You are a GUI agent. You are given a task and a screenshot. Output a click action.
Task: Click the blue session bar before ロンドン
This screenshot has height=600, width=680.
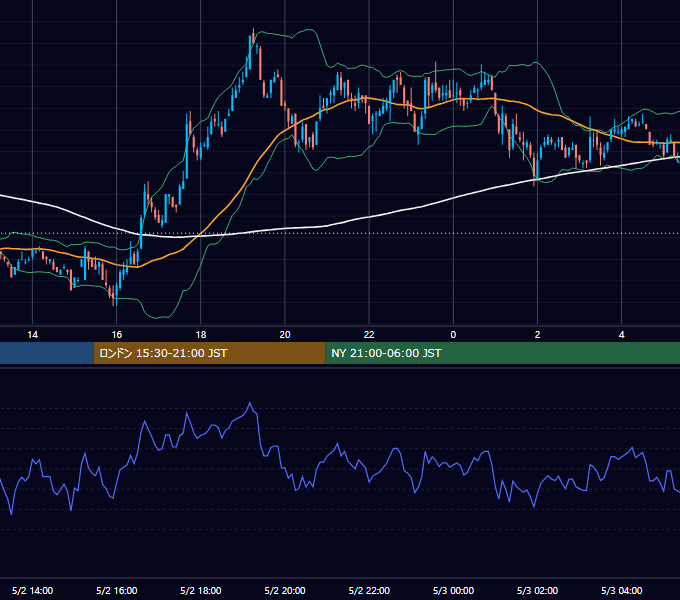pyautogui.click(x=47, y=353)
